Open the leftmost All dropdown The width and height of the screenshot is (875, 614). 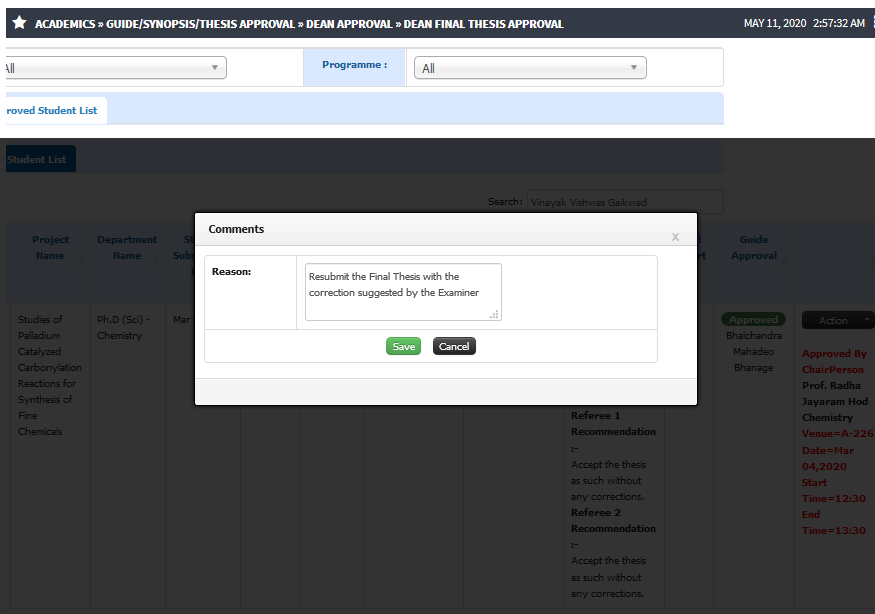114,68
